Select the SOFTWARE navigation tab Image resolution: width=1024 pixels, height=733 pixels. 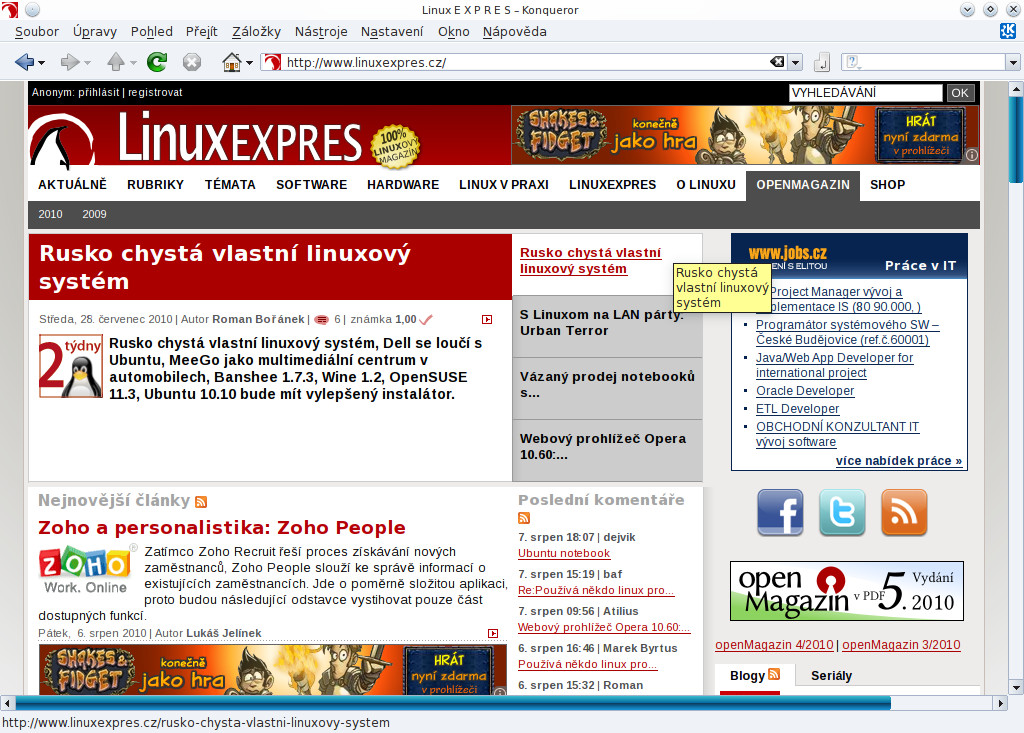312,185
